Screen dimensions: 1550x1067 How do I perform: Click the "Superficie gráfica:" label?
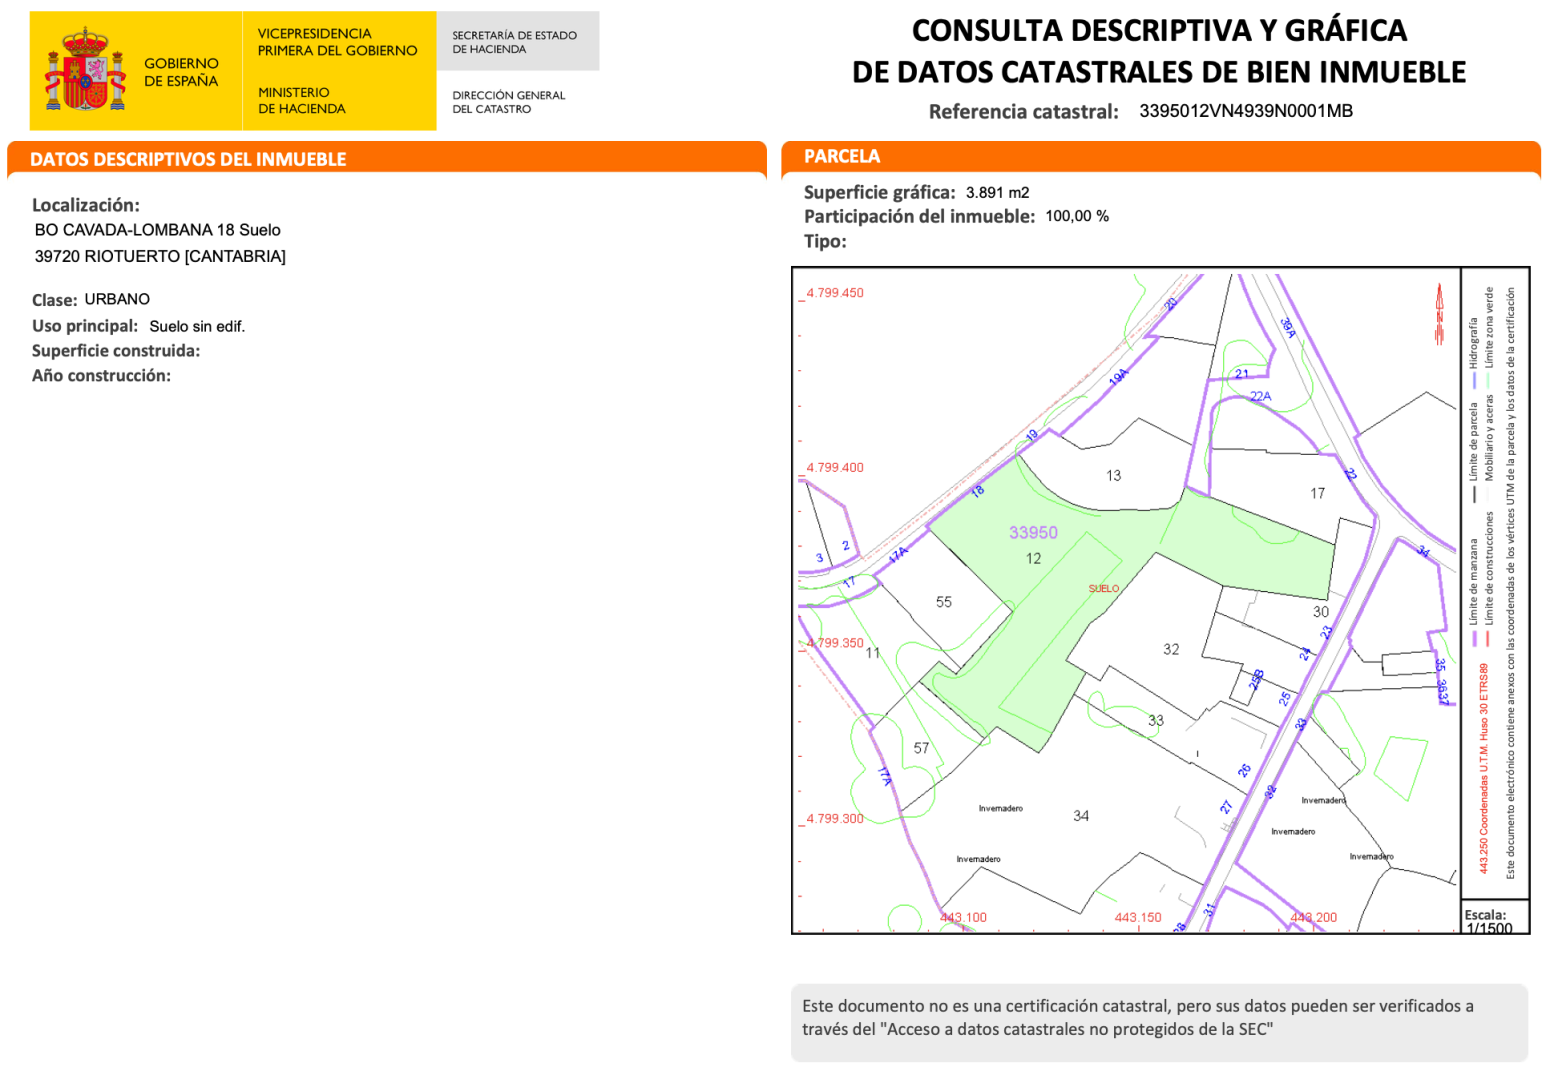click(879, 192)
